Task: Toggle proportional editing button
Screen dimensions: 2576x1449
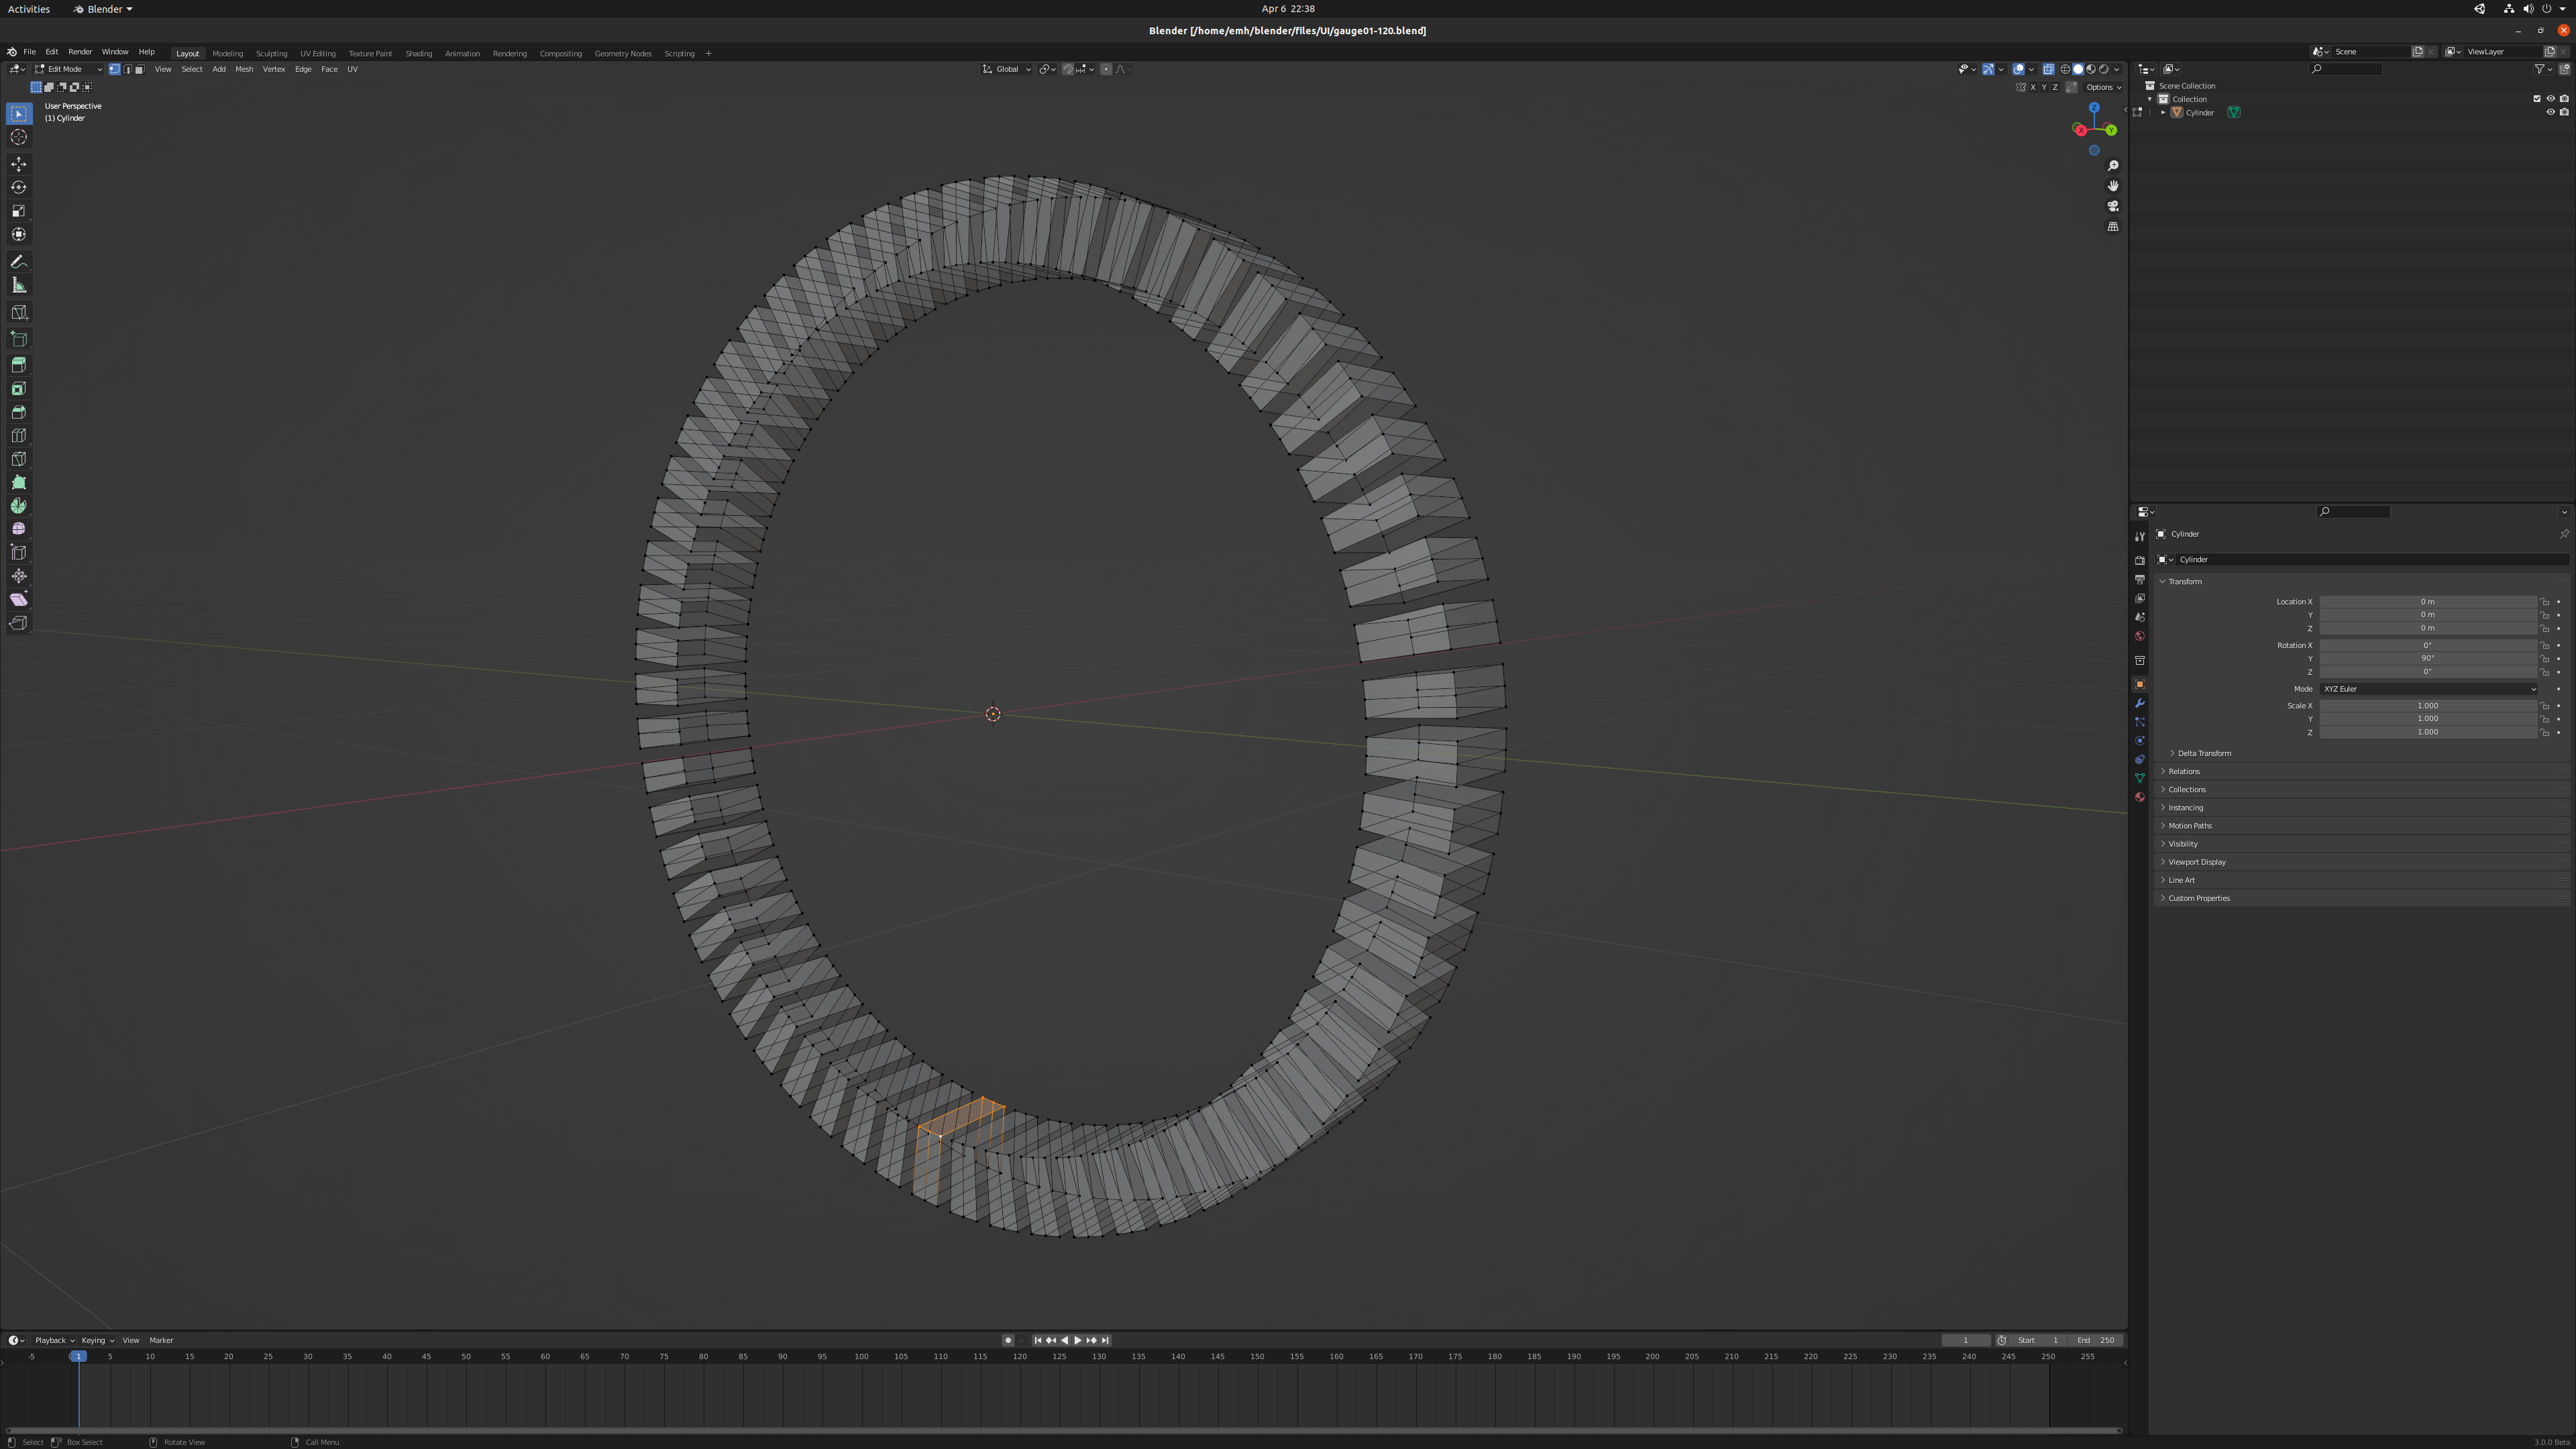Action: 1106,69
